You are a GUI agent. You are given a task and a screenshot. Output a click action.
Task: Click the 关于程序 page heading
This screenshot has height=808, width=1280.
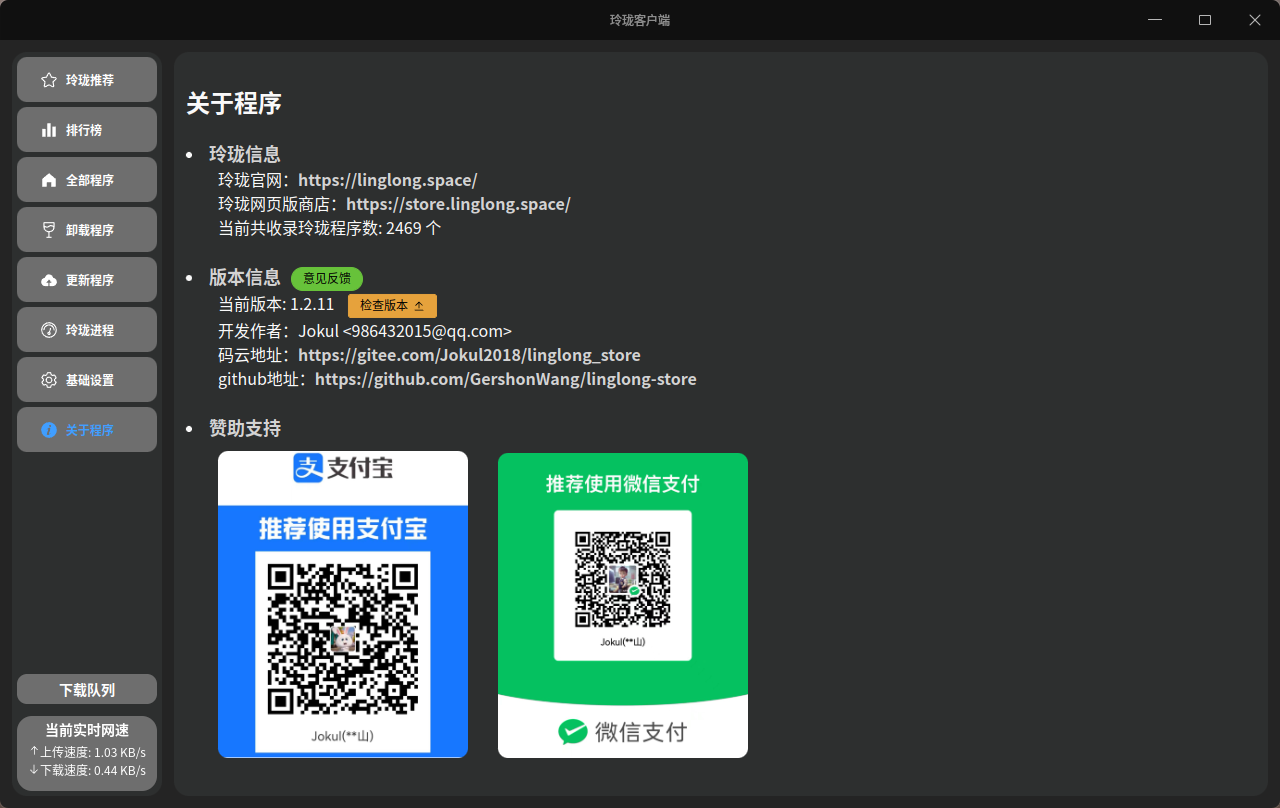coord(234,103)
